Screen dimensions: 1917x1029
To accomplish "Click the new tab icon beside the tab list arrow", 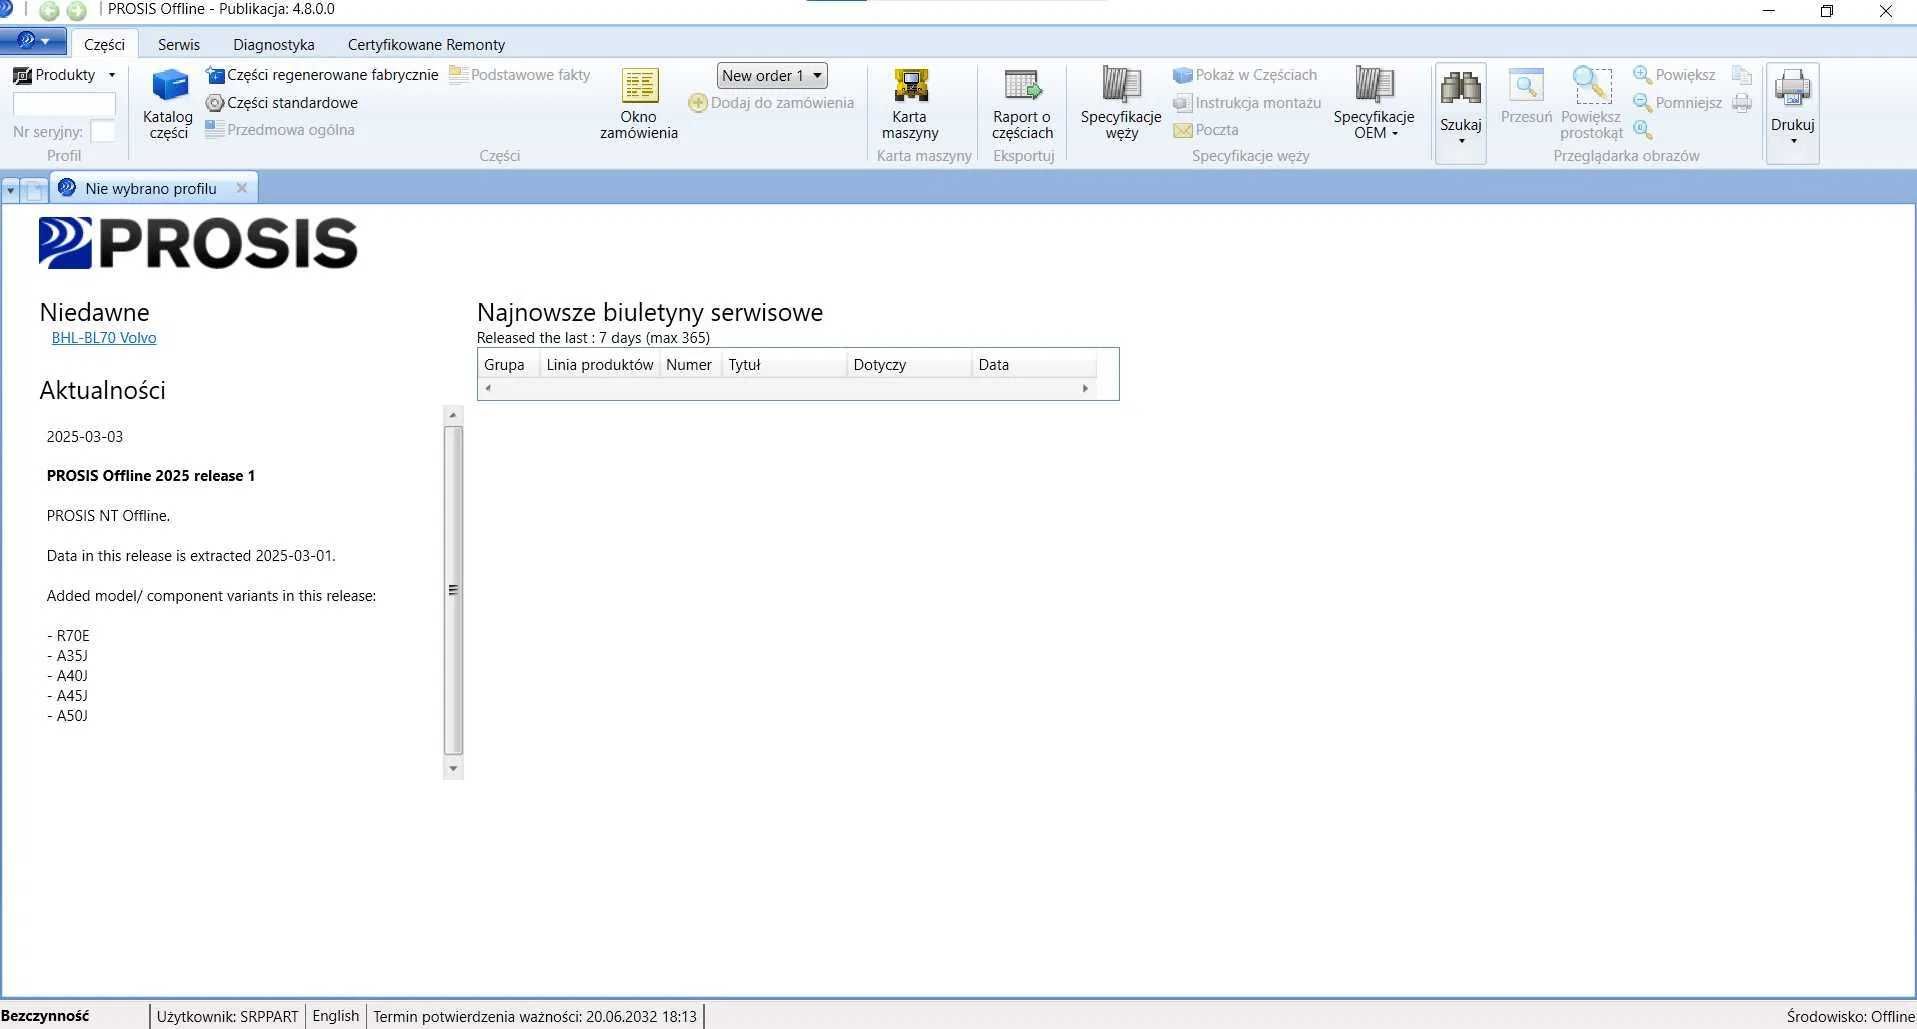I will [x=34, y=189].
